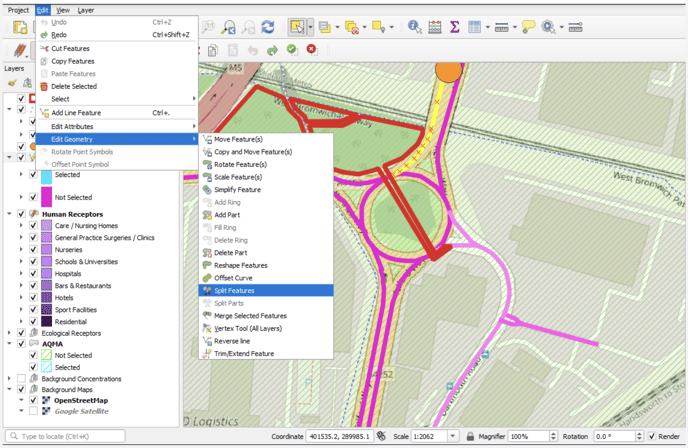Click the Delete Selected trash icon
This screenshot has height=448, width=688.
(x=44, y=87)
